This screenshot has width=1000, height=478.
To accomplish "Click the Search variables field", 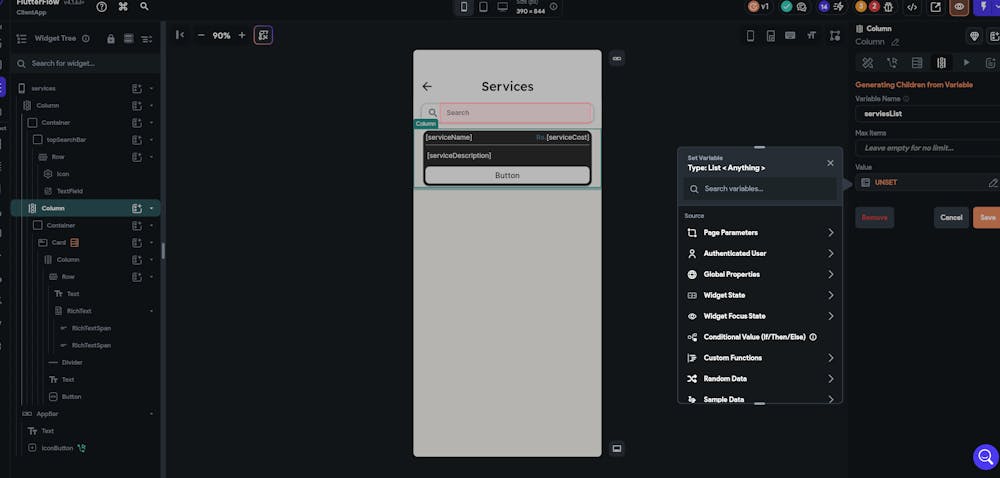I will [760, 189].
